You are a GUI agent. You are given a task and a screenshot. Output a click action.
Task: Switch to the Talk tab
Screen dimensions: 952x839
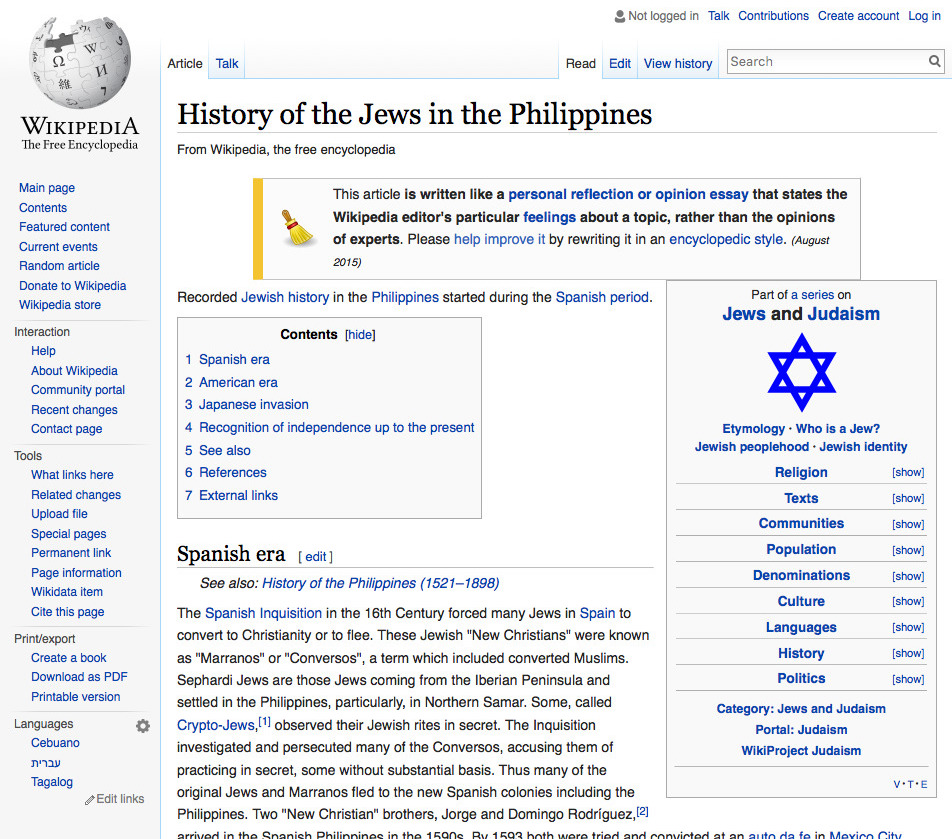point(226,62)
